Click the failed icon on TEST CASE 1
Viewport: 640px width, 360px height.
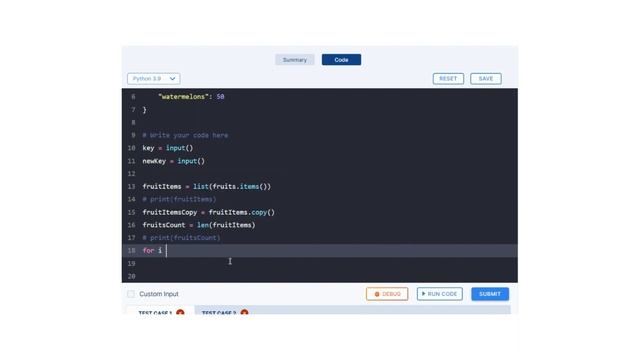coord(180,312)
